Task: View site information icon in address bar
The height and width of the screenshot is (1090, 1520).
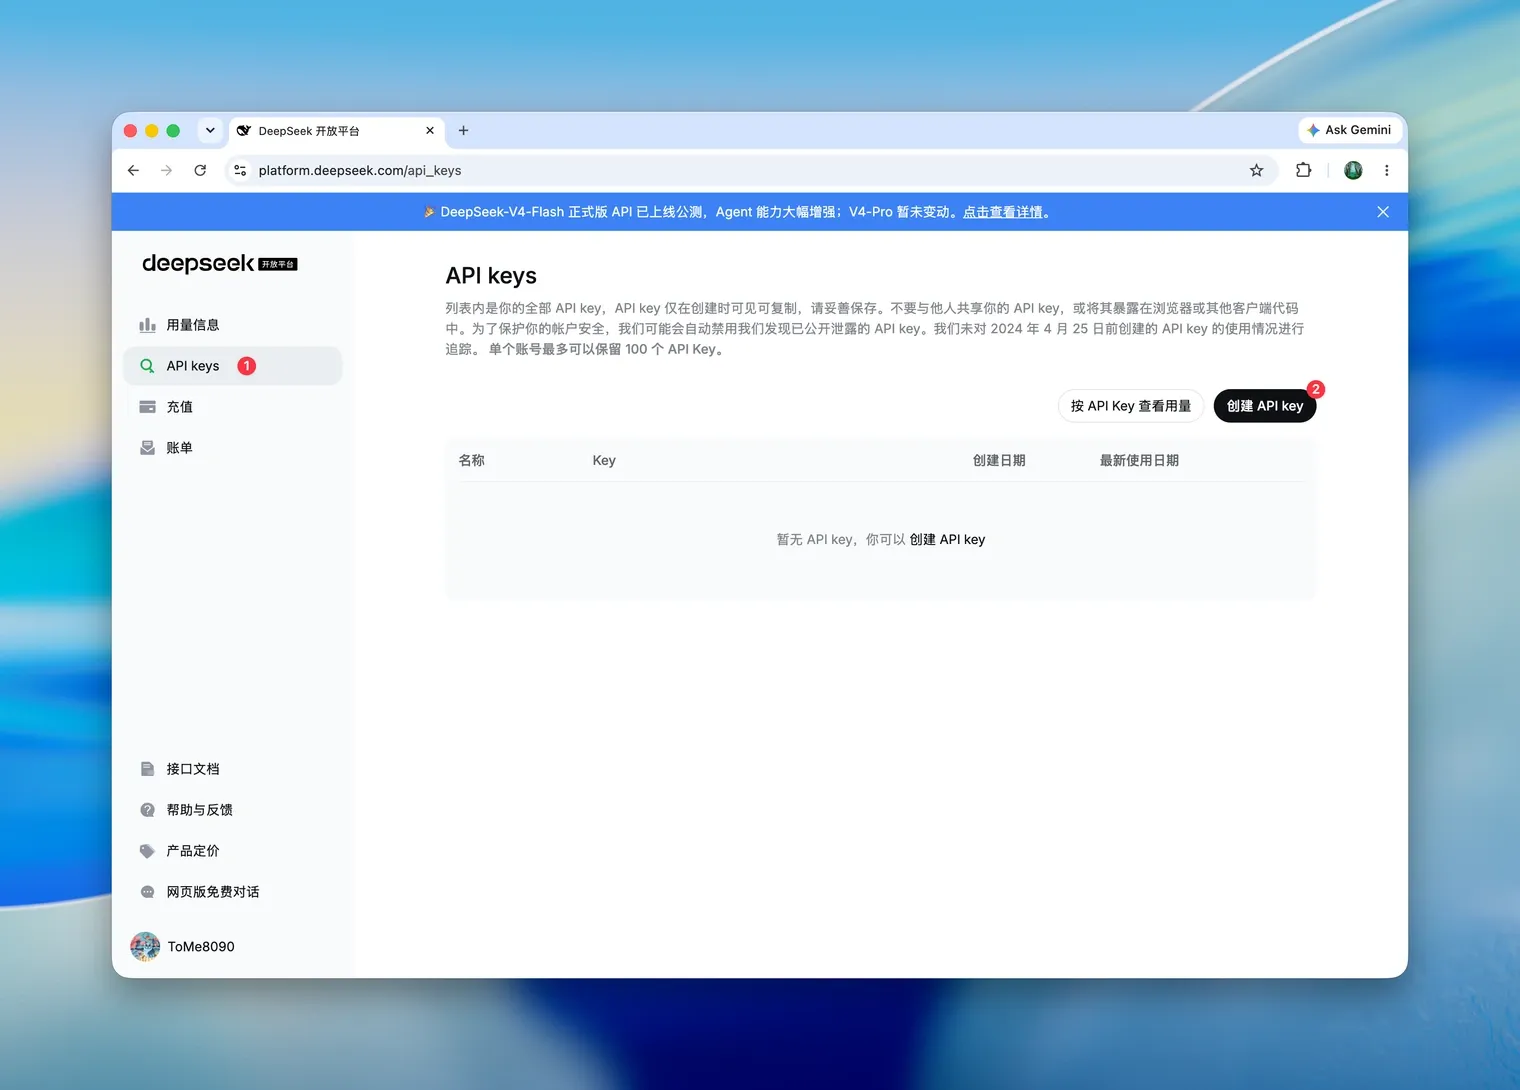Action: [240, 171]
